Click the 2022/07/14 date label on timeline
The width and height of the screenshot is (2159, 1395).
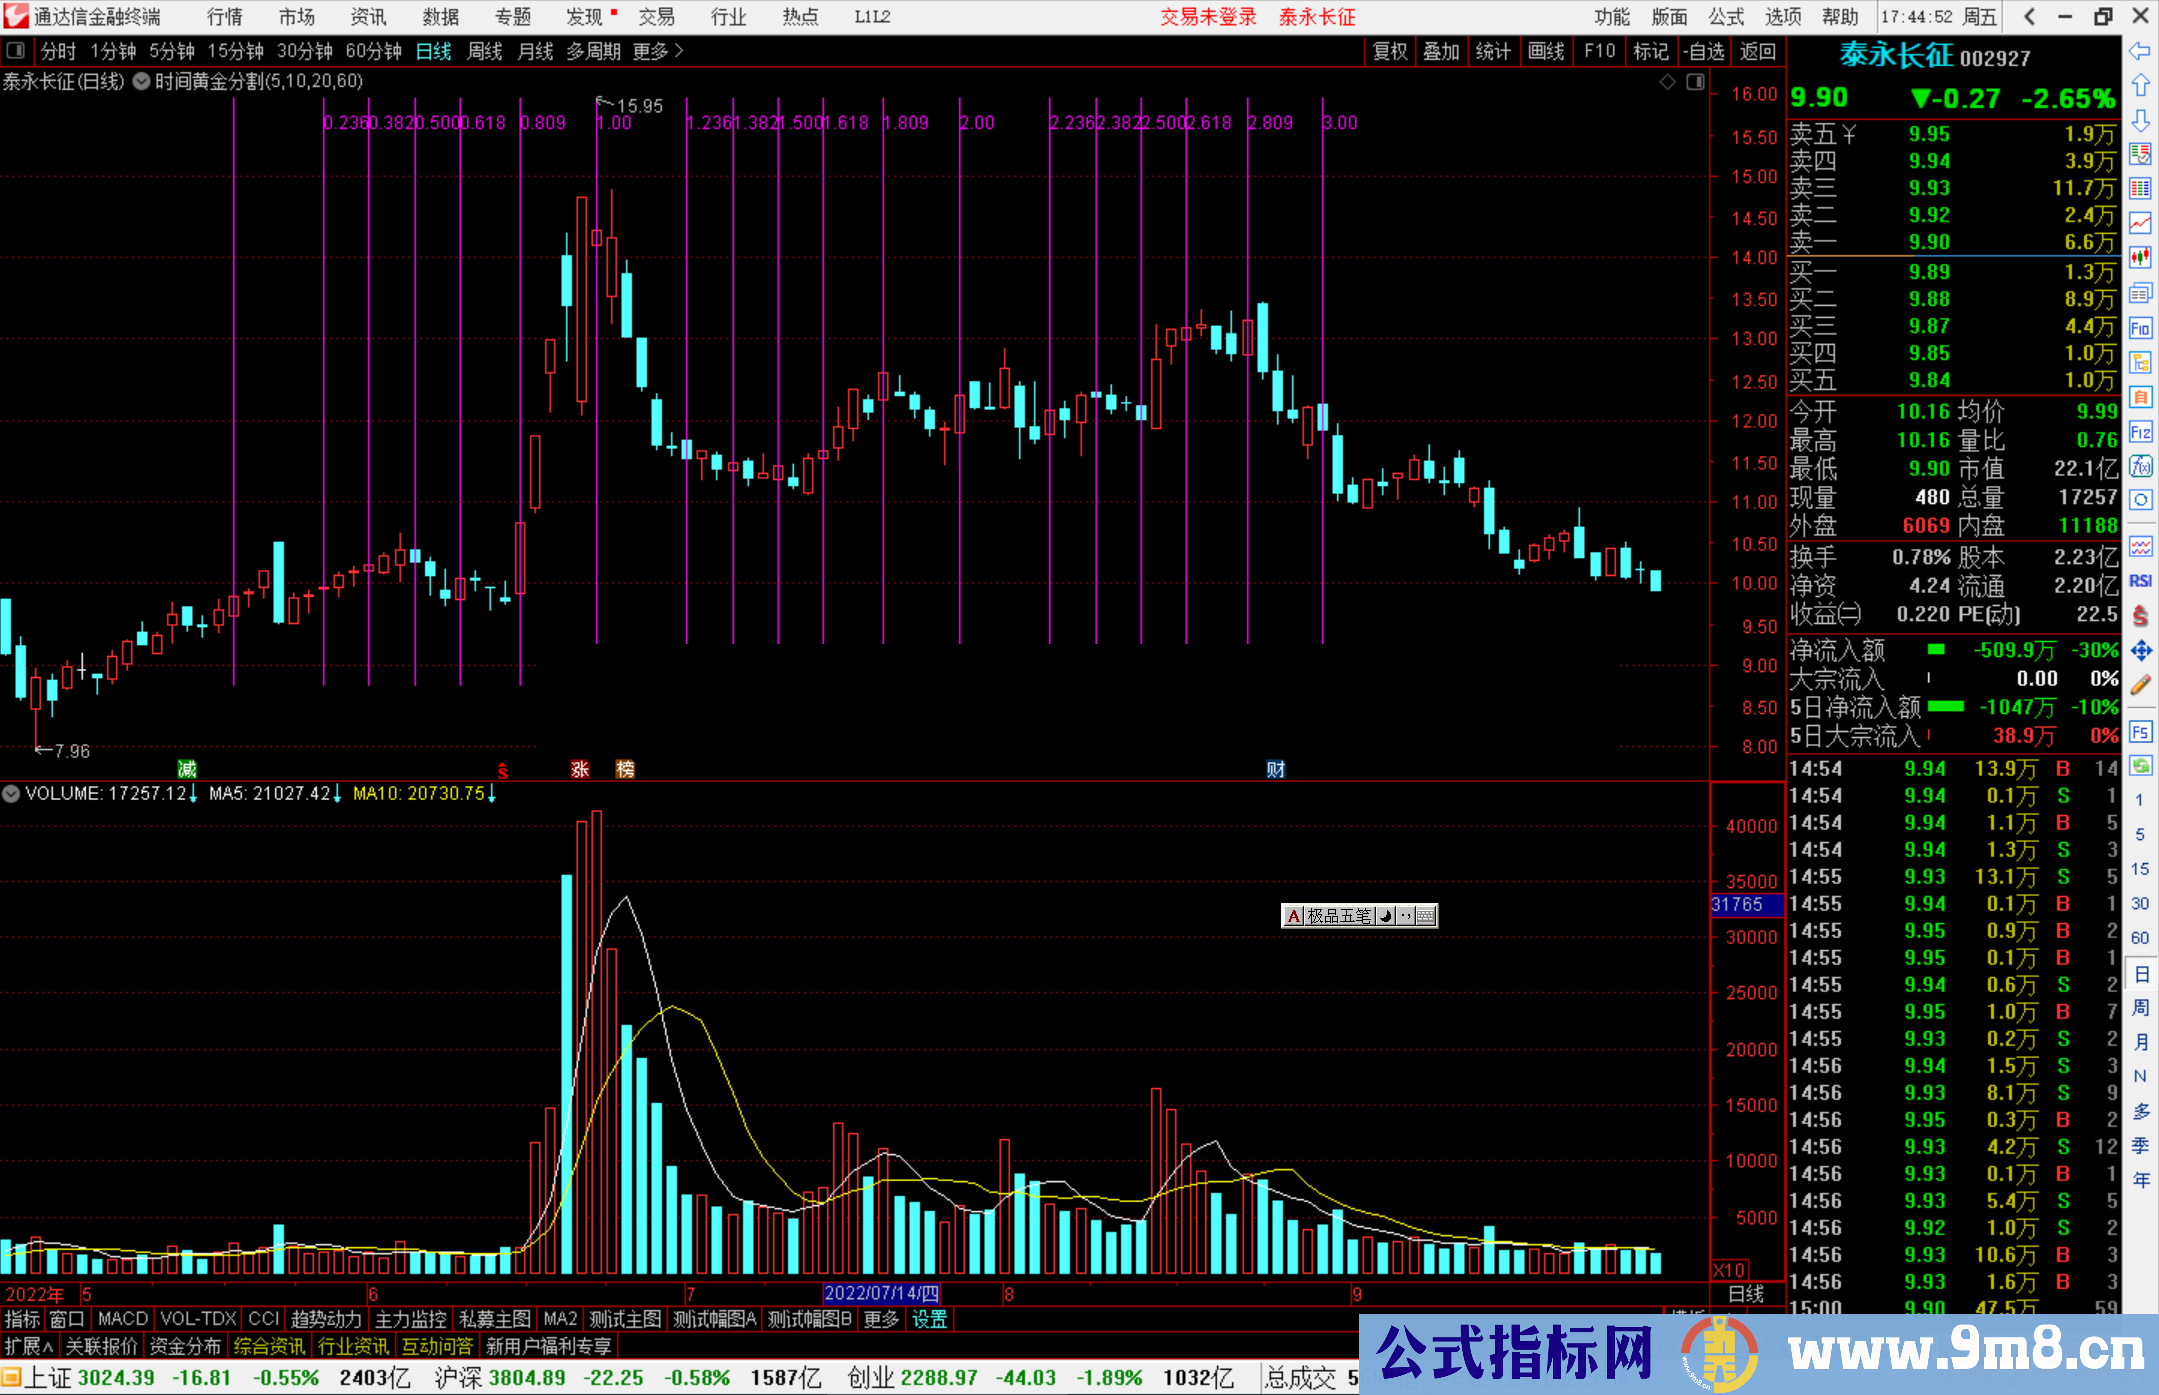click(881, 1294)
